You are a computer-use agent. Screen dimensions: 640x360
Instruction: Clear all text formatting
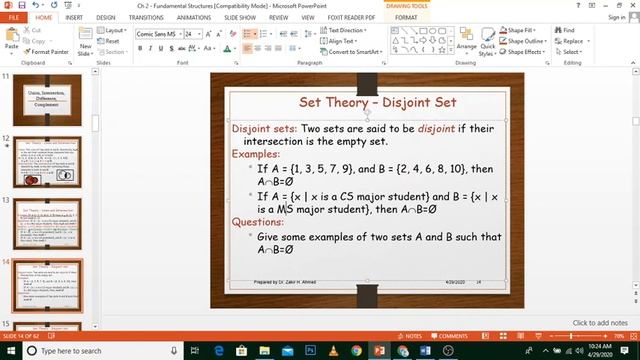click(x=233, y=34)
